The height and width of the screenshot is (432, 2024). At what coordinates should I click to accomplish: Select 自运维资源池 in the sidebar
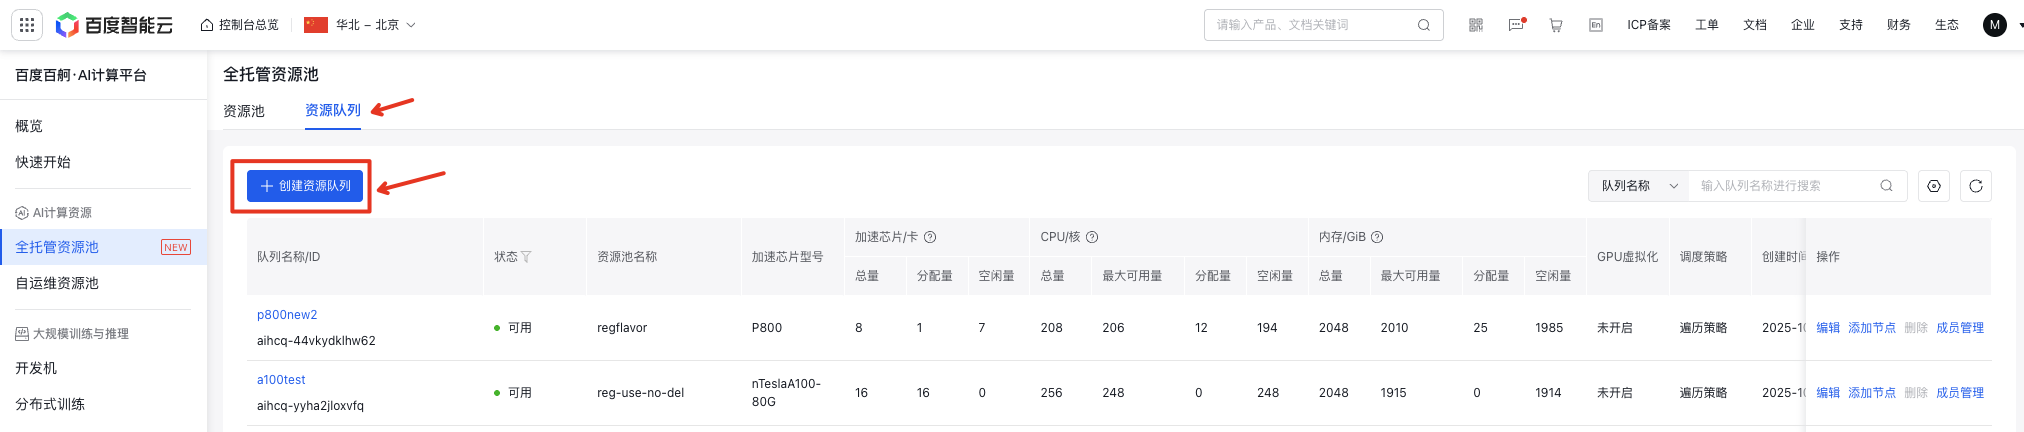57,283
